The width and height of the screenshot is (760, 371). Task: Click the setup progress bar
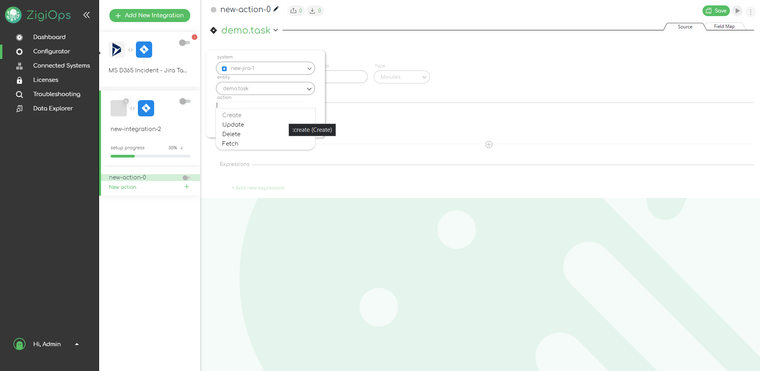point(150,156)
